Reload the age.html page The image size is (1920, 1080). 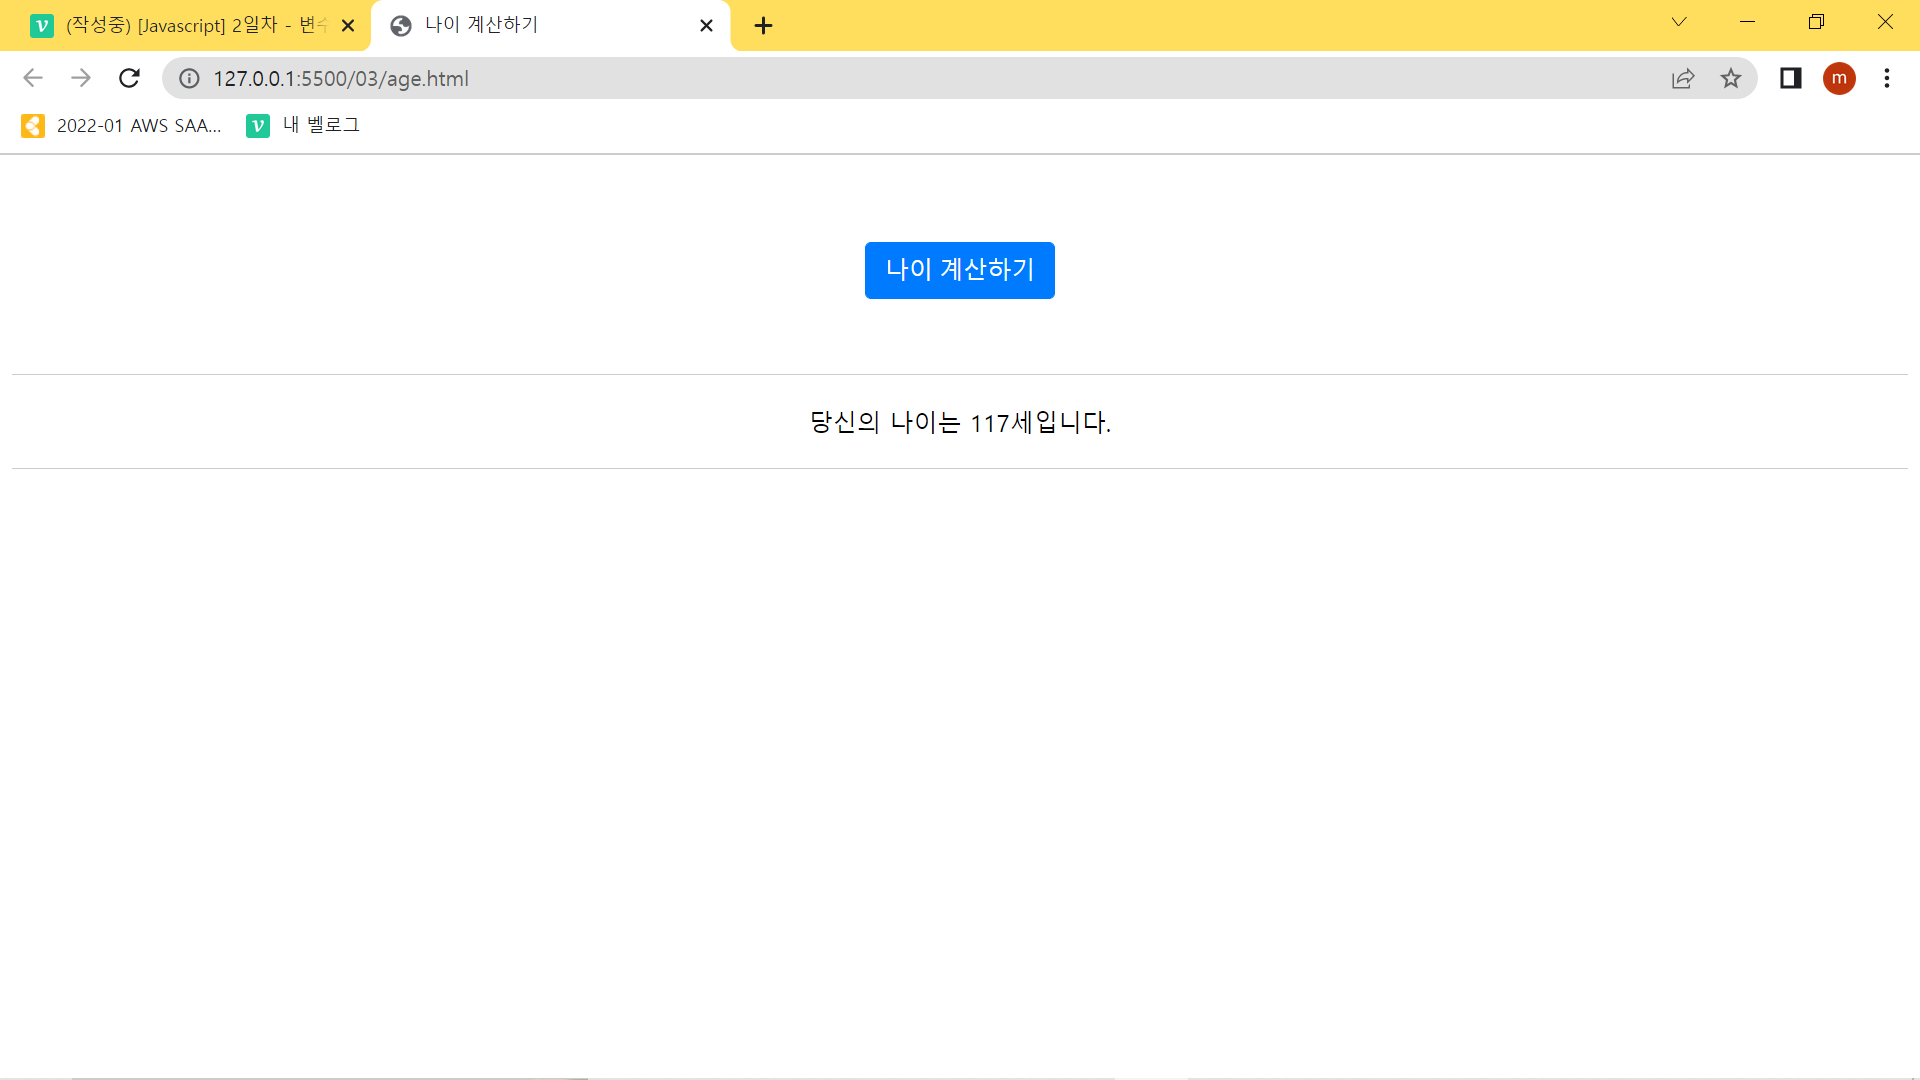click(x=129, y=78)
